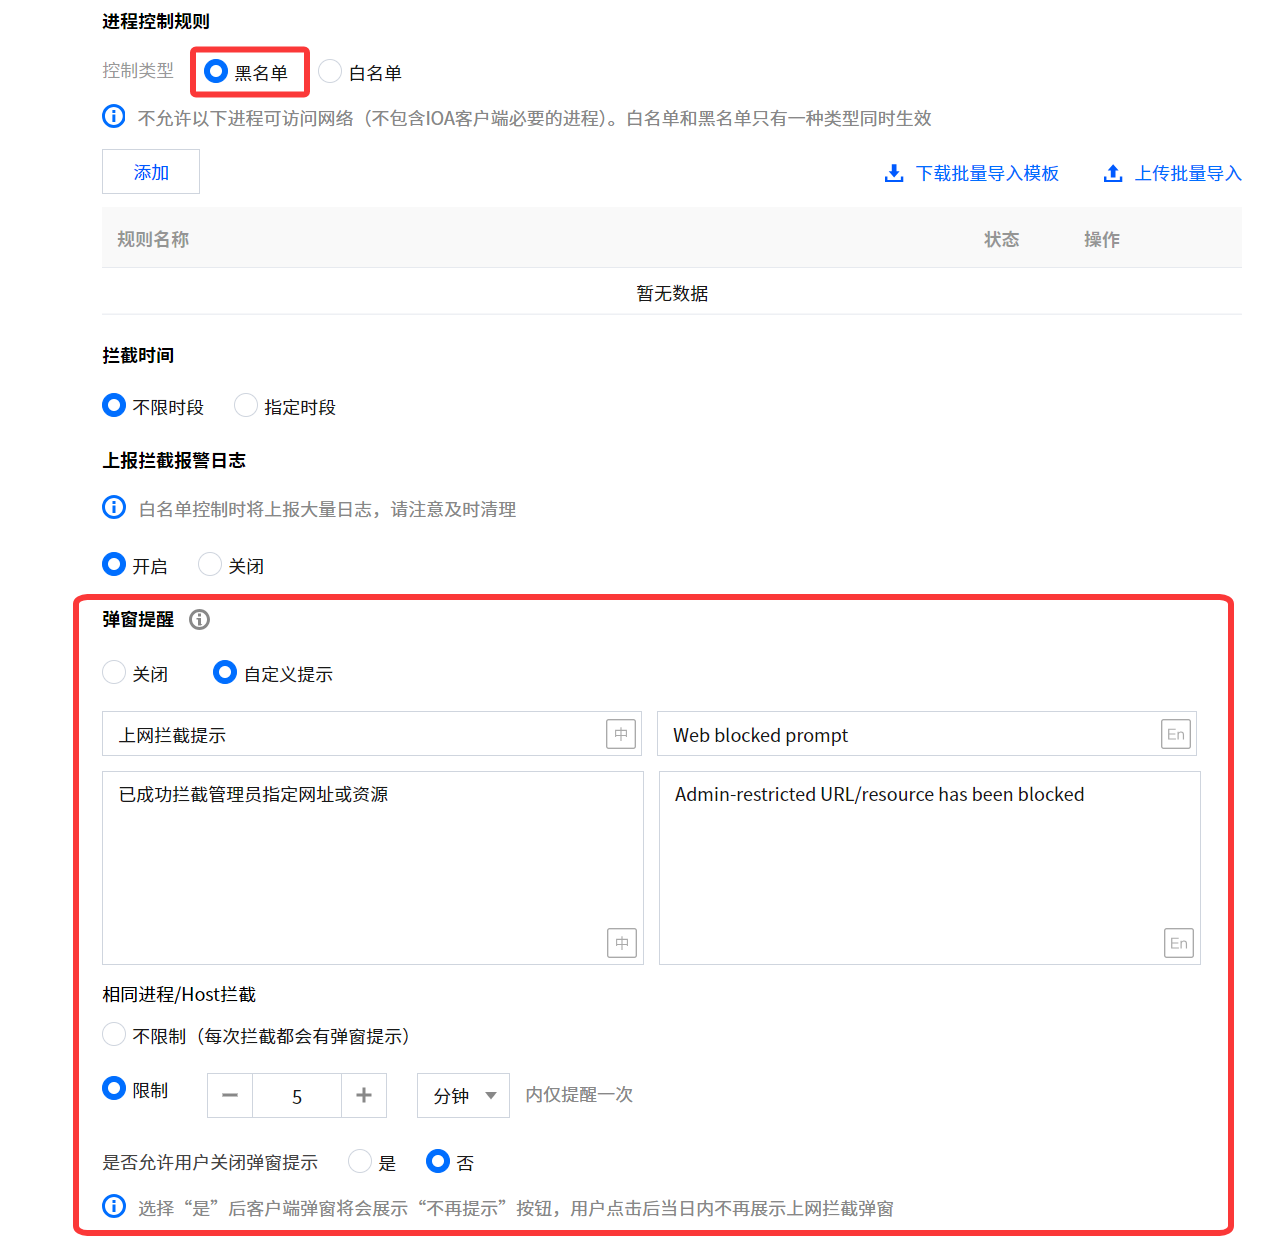Select 是 to allow users closing popup
Screen dimensions: 1281x1244
(x=360, y=1162)
